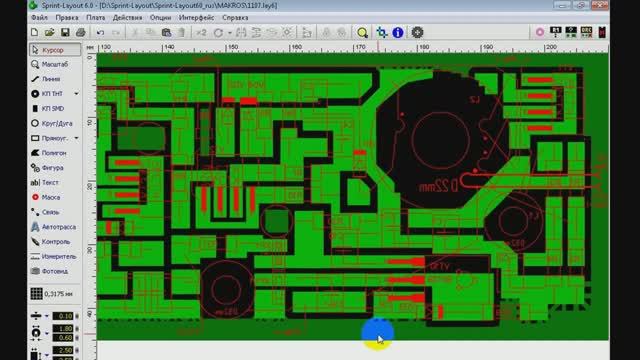This screenshot has height=360, width=640.
Task: Toggle the panel icon between R1 and DRC
Action: click(x=571, y=32)
